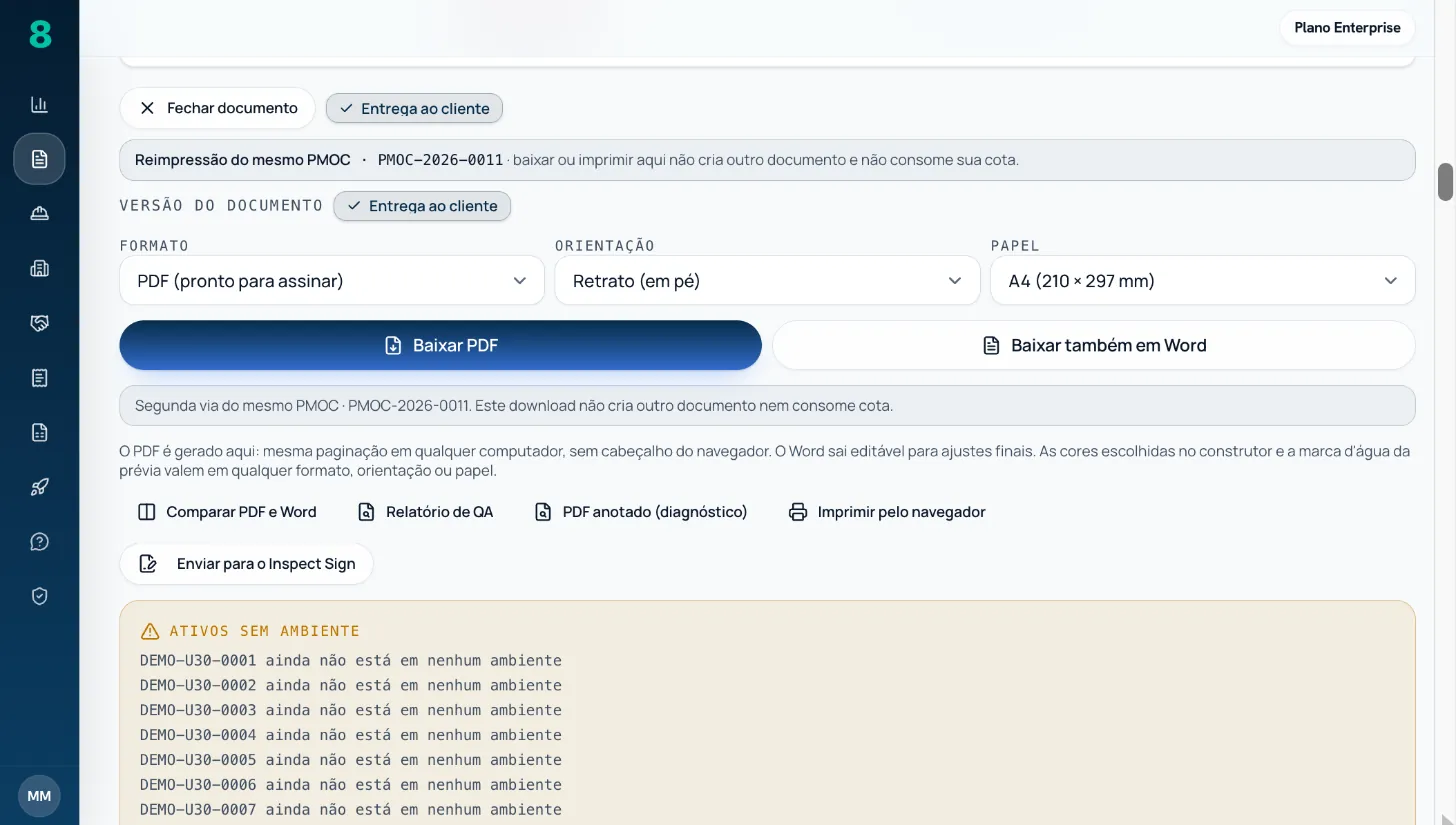Click the DEMO-U30-0001 row
The height and width of the screenshot is (825, 1456).
tap(351, 661)
